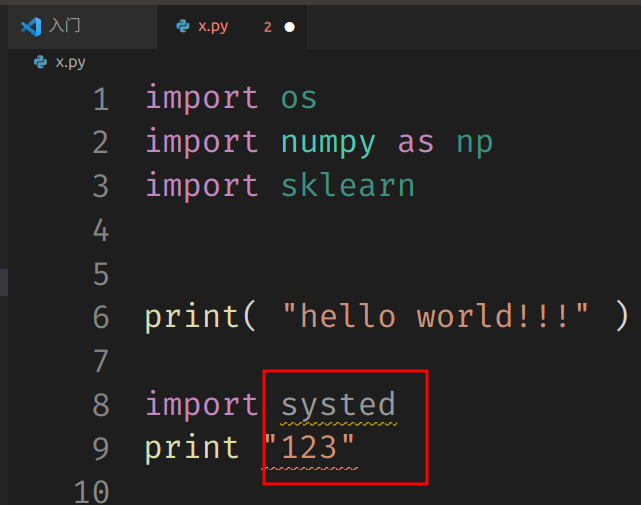Click the word 'sklearn' on line 3

pos(348,185)
